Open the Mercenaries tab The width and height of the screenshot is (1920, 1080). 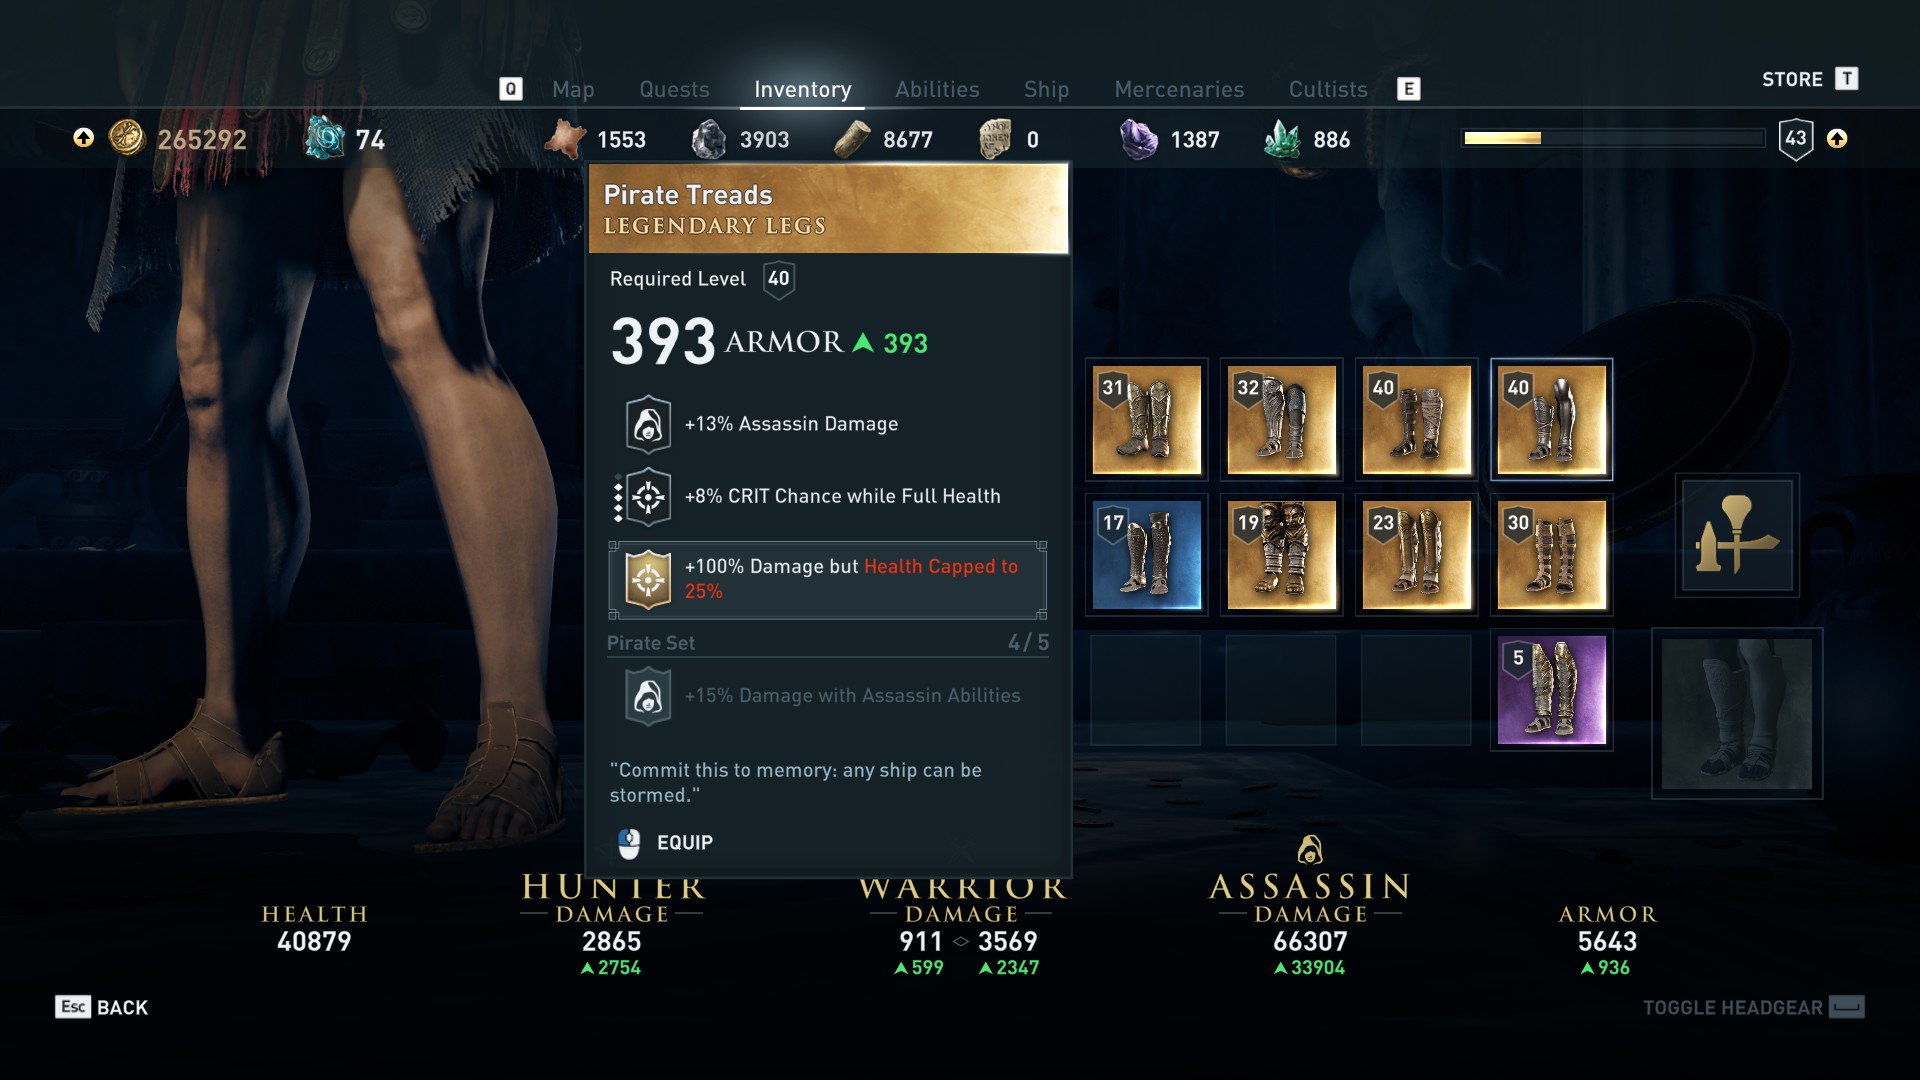pyautogui.click(x=1179, y=89)
